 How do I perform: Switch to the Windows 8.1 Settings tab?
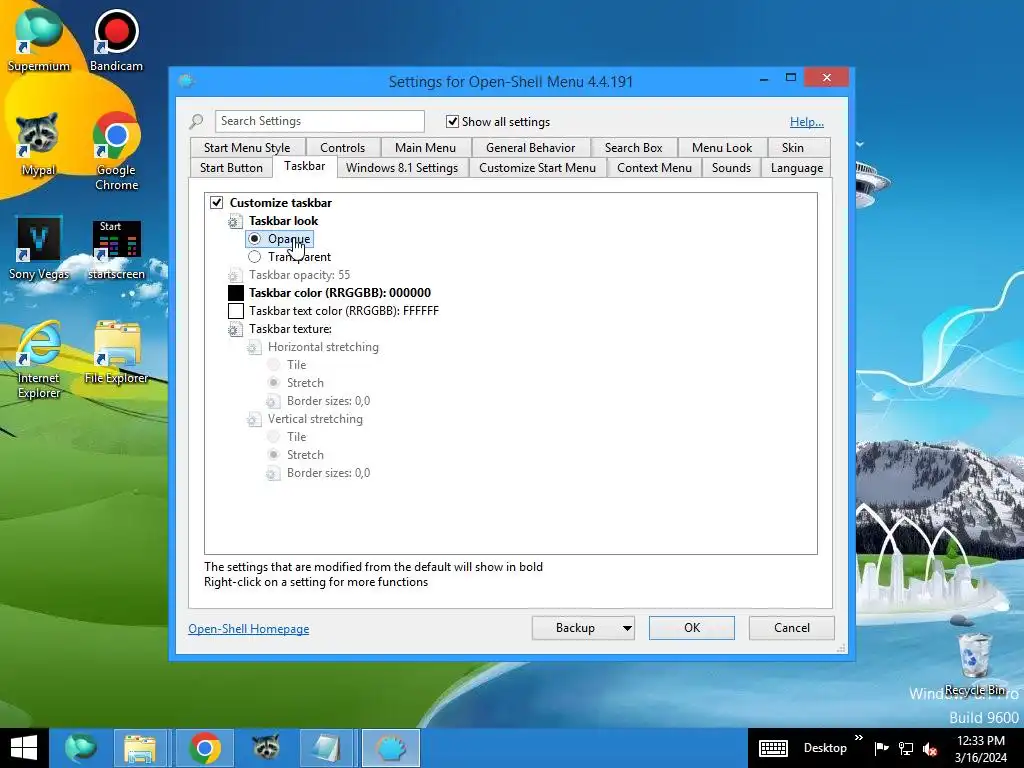[x=402, y=168]
